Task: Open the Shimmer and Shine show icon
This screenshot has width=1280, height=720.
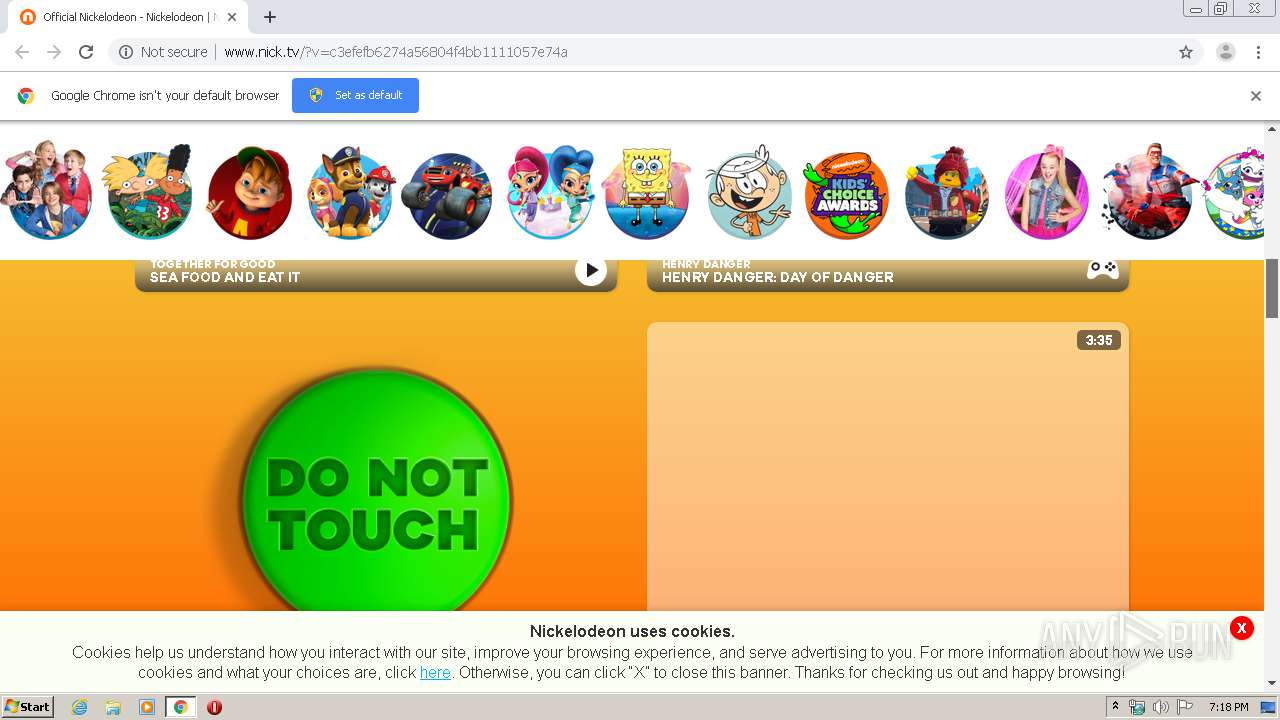Action: click(549, 194)
